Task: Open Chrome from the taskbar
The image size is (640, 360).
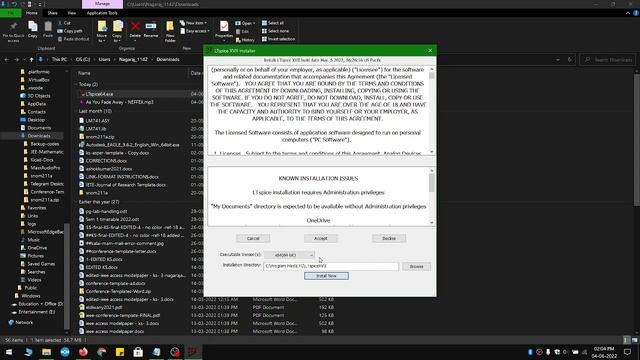Action: click(102, 352)
